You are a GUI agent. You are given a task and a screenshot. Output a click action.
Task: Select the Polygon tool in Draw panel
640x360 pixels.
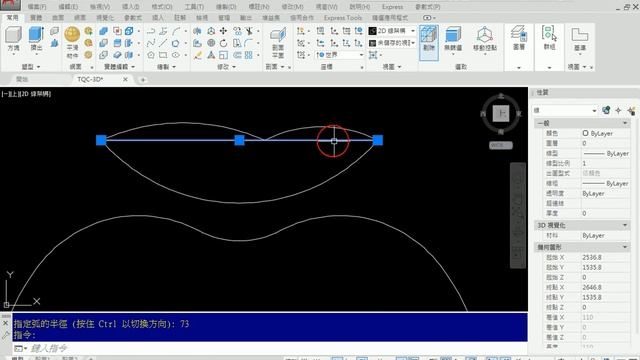(151, 55)
